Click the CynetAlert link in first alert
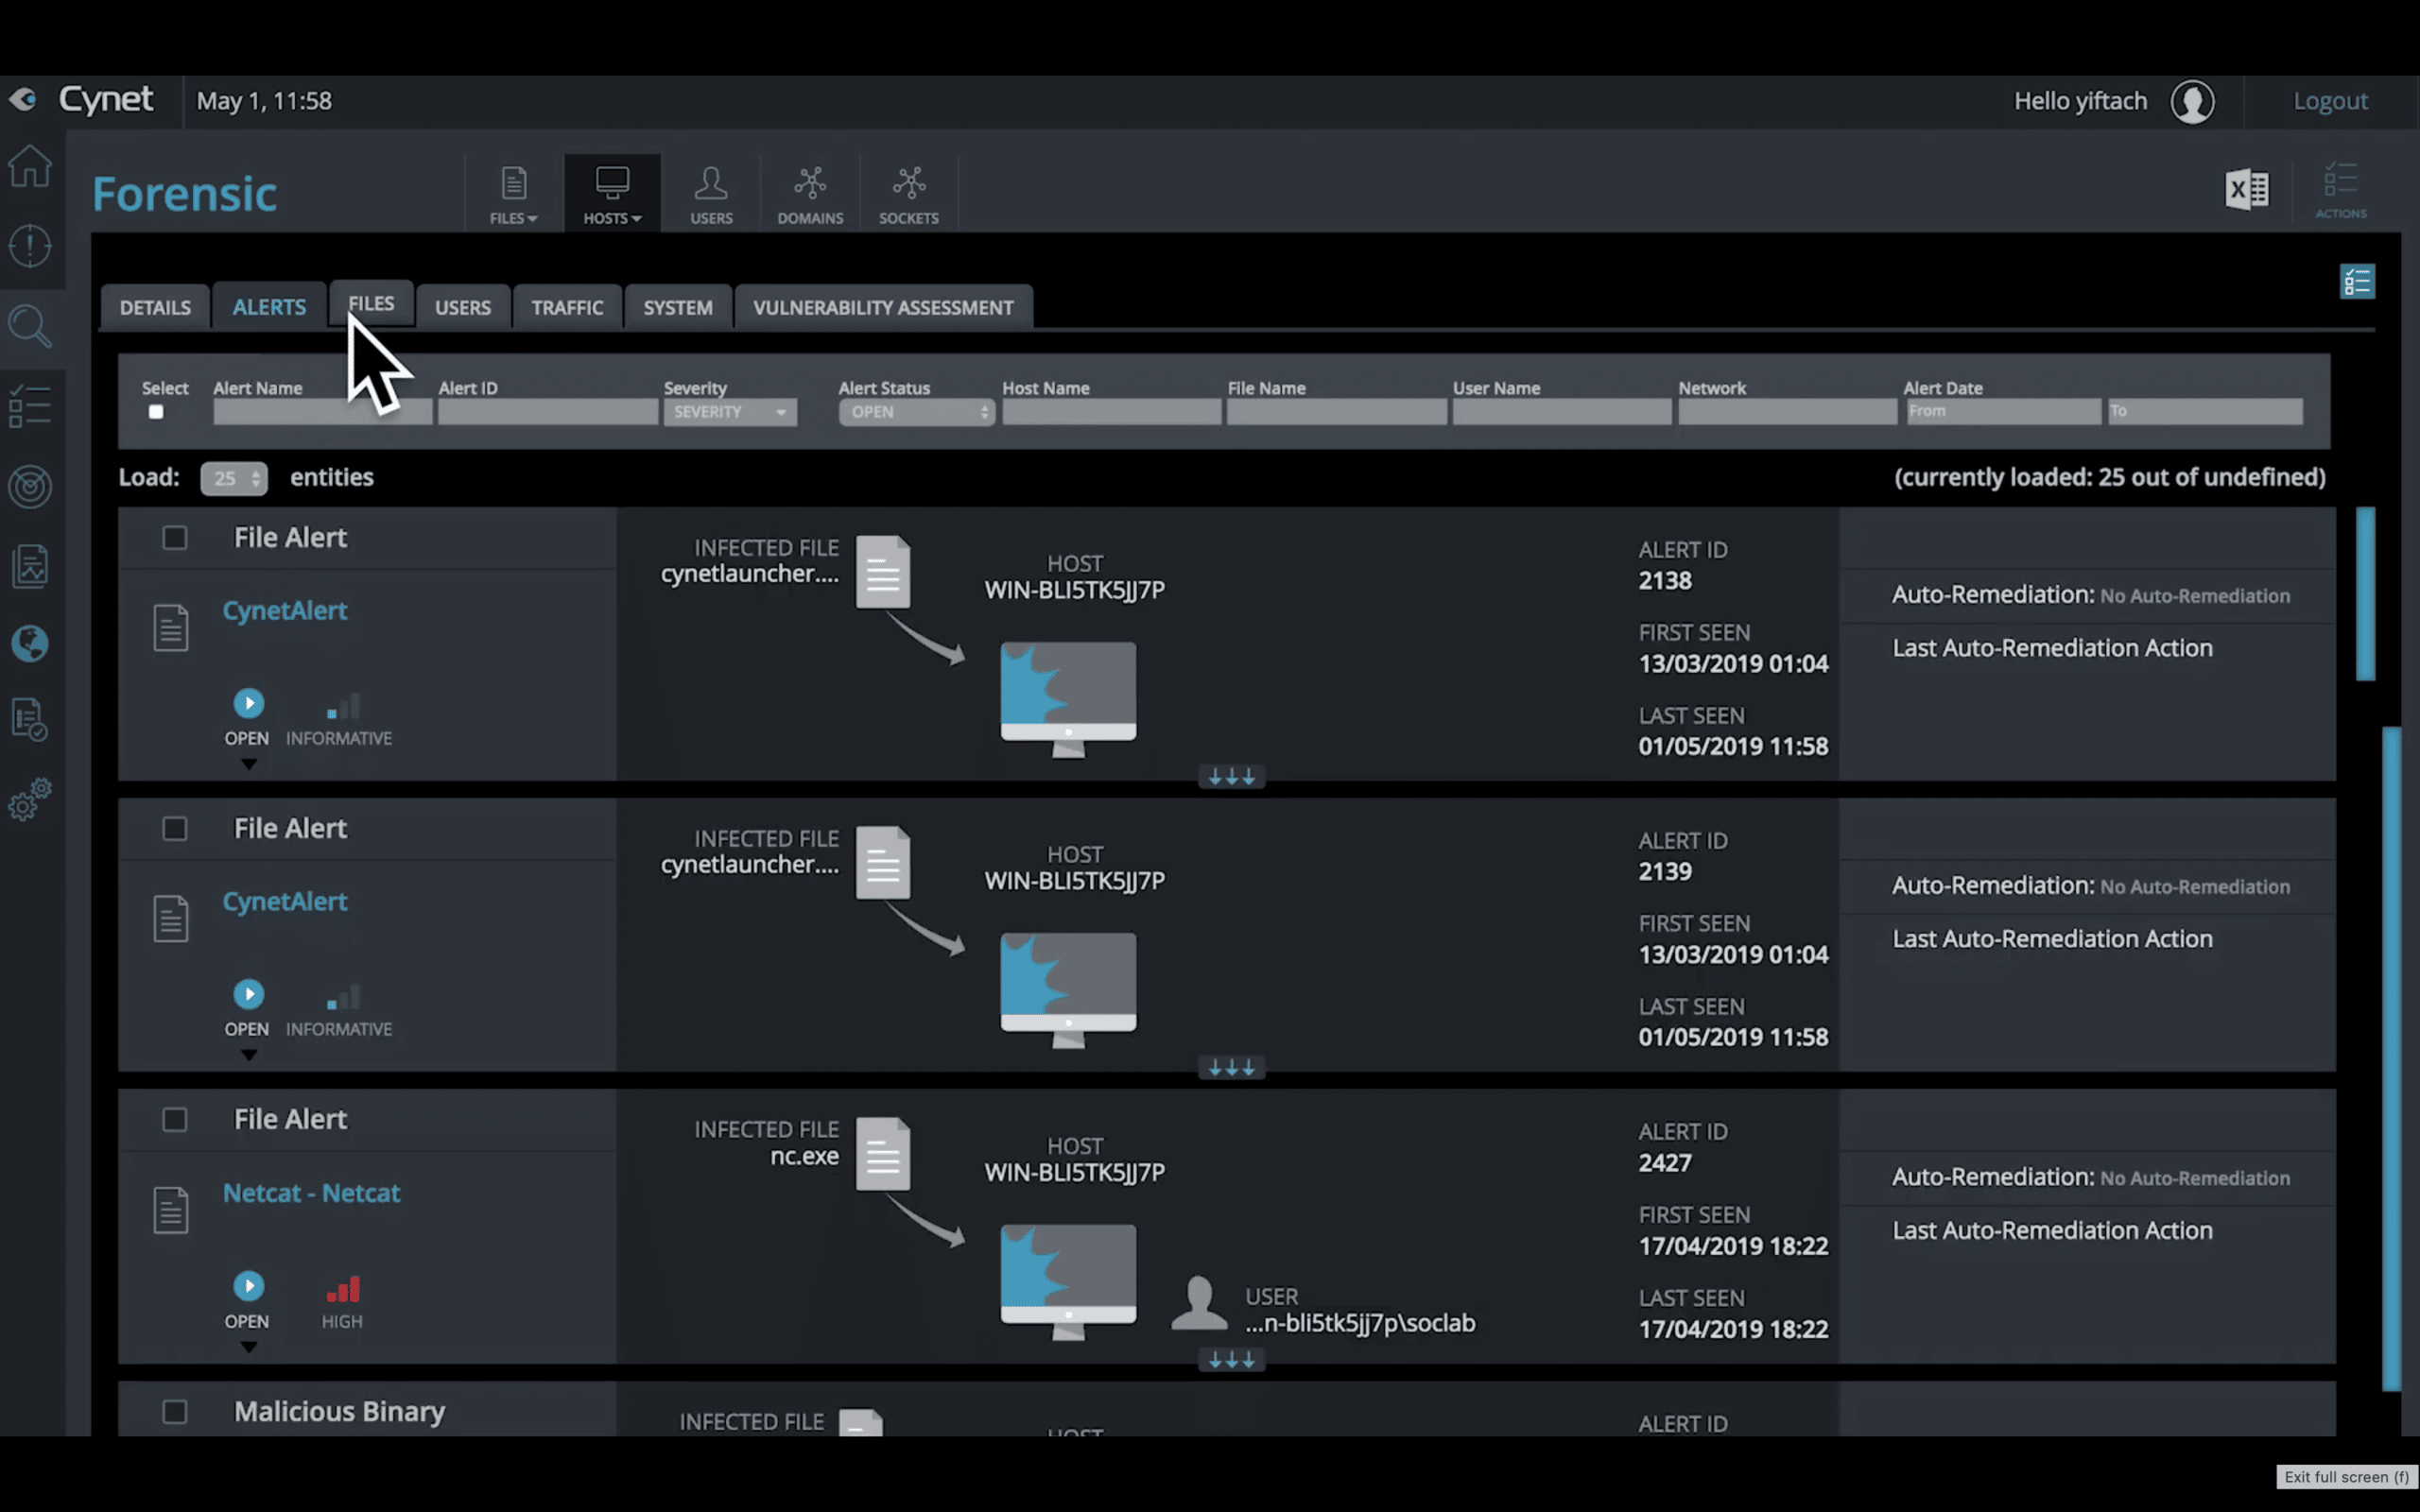The height and width of the screenshot is (1512, 2420). (x=283, y=608)
